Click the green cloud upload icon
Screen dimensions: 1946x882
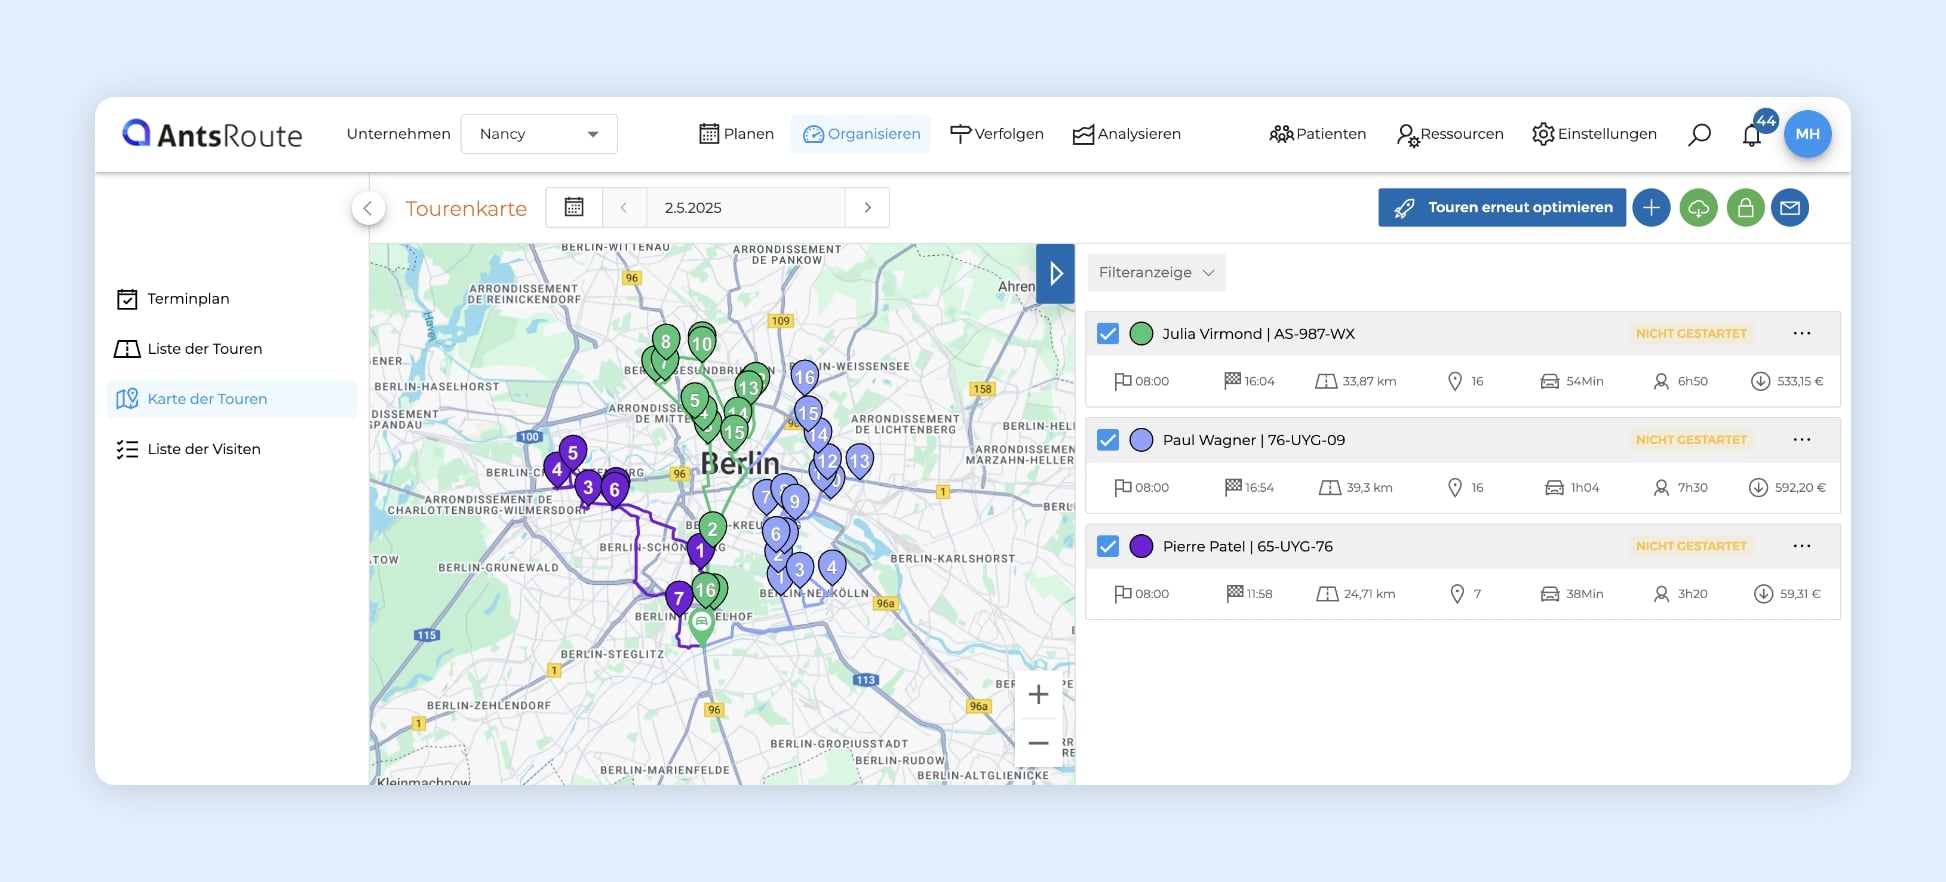click(1698, 208)
